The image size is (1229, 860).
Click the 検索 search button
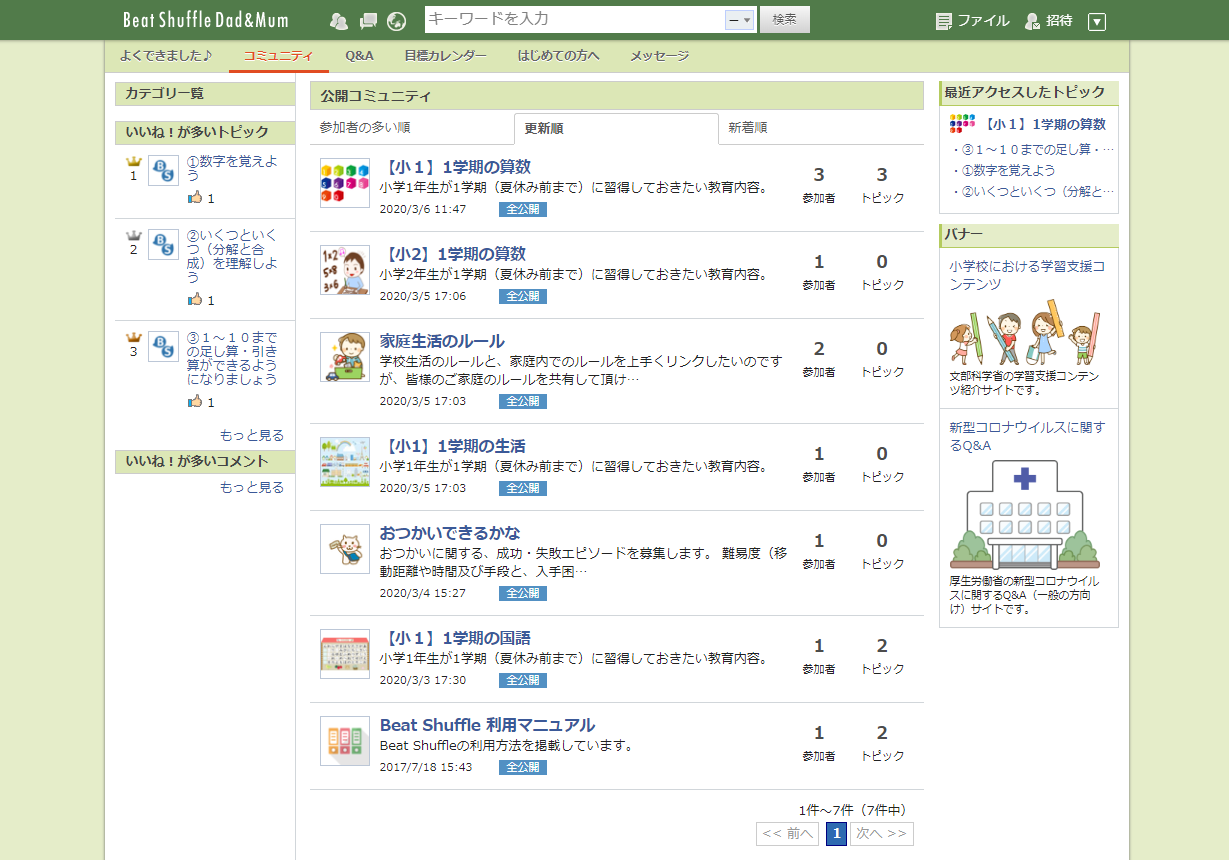click(784, 19)
